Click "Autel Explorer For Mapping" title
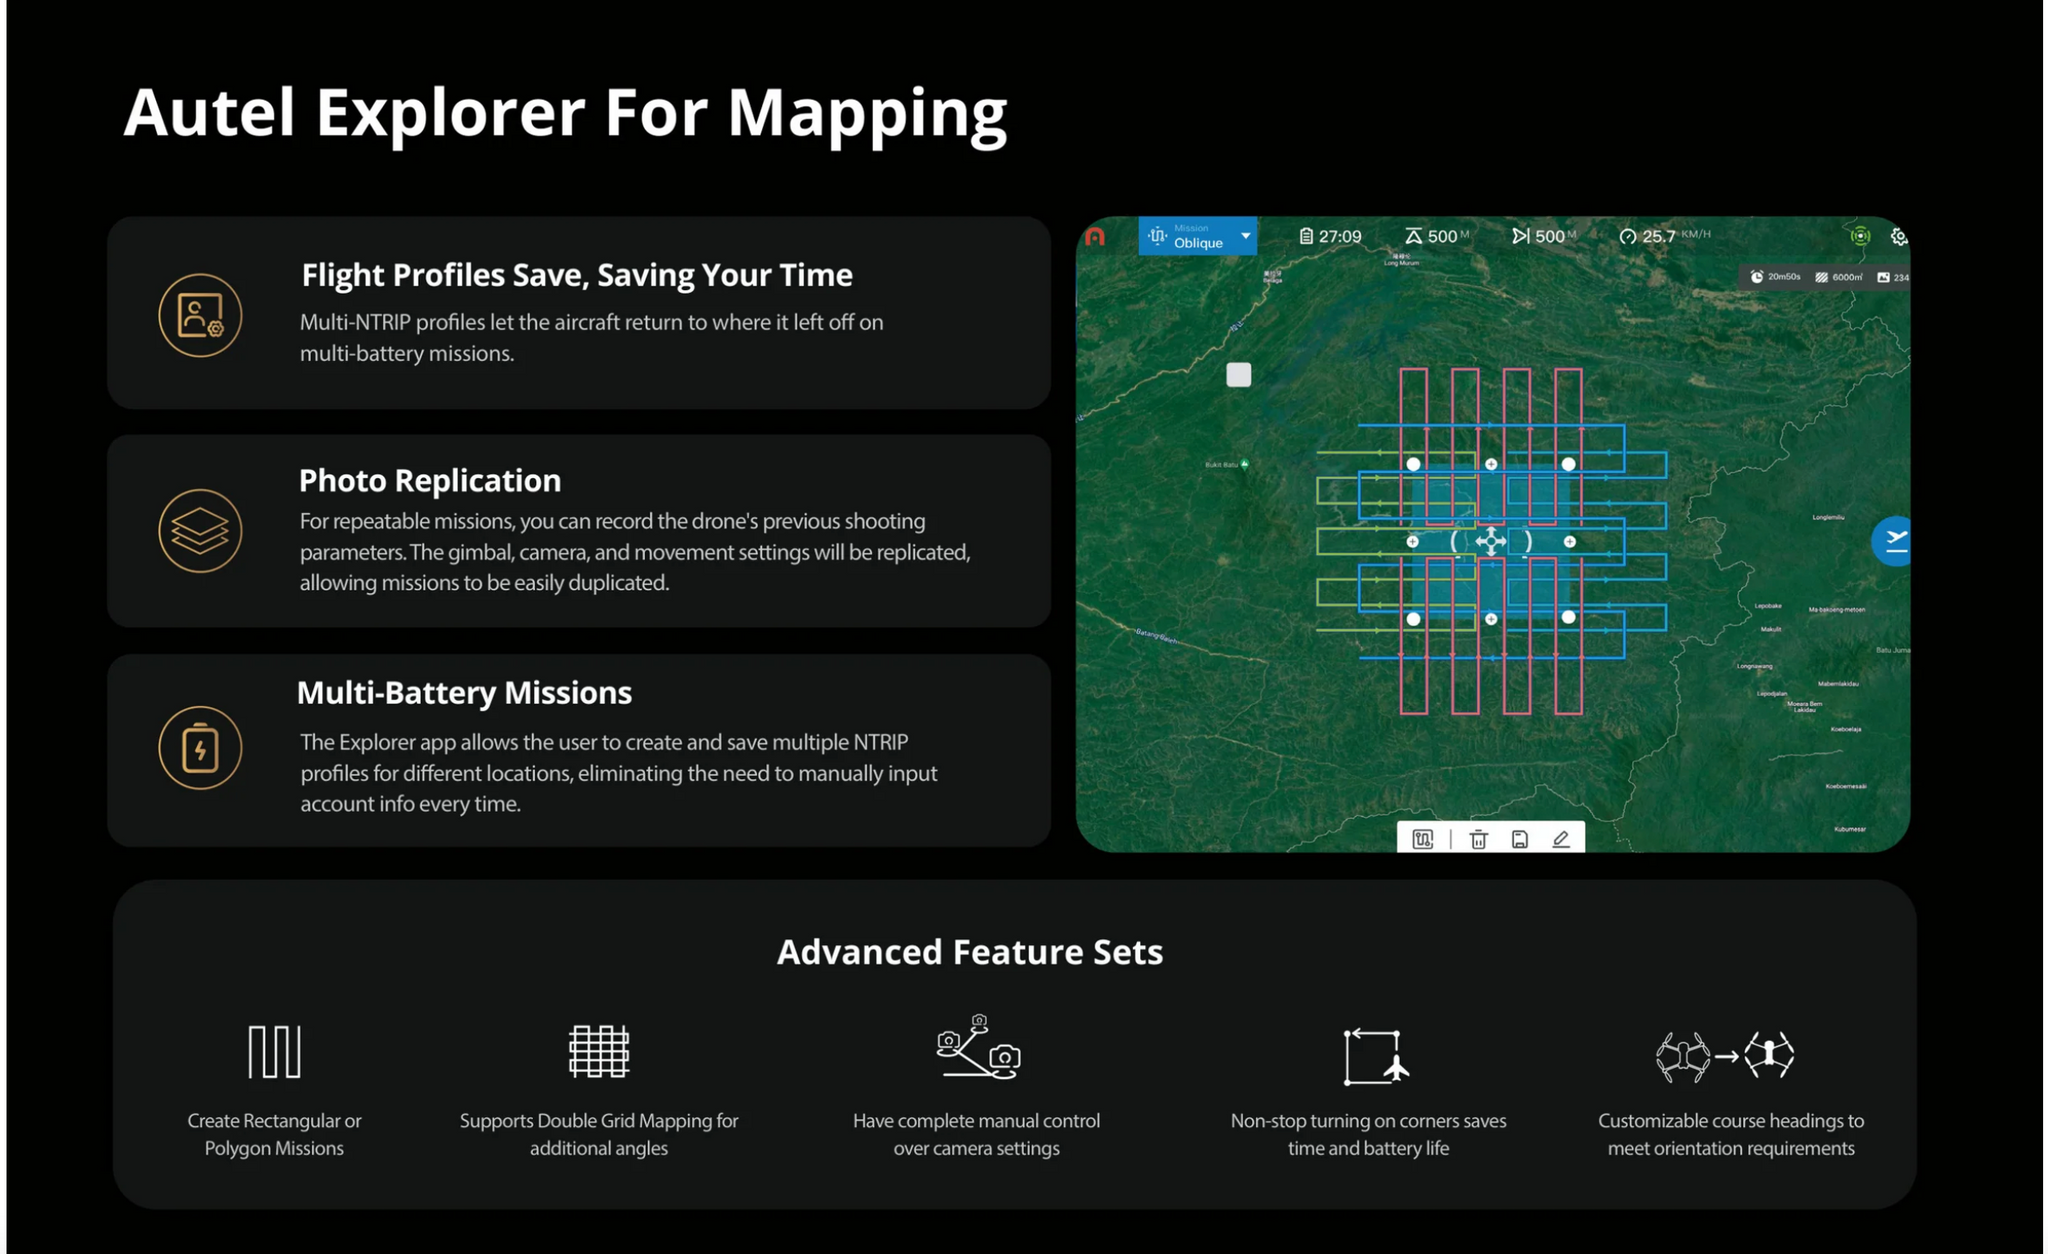 click(x=565, y=113)
